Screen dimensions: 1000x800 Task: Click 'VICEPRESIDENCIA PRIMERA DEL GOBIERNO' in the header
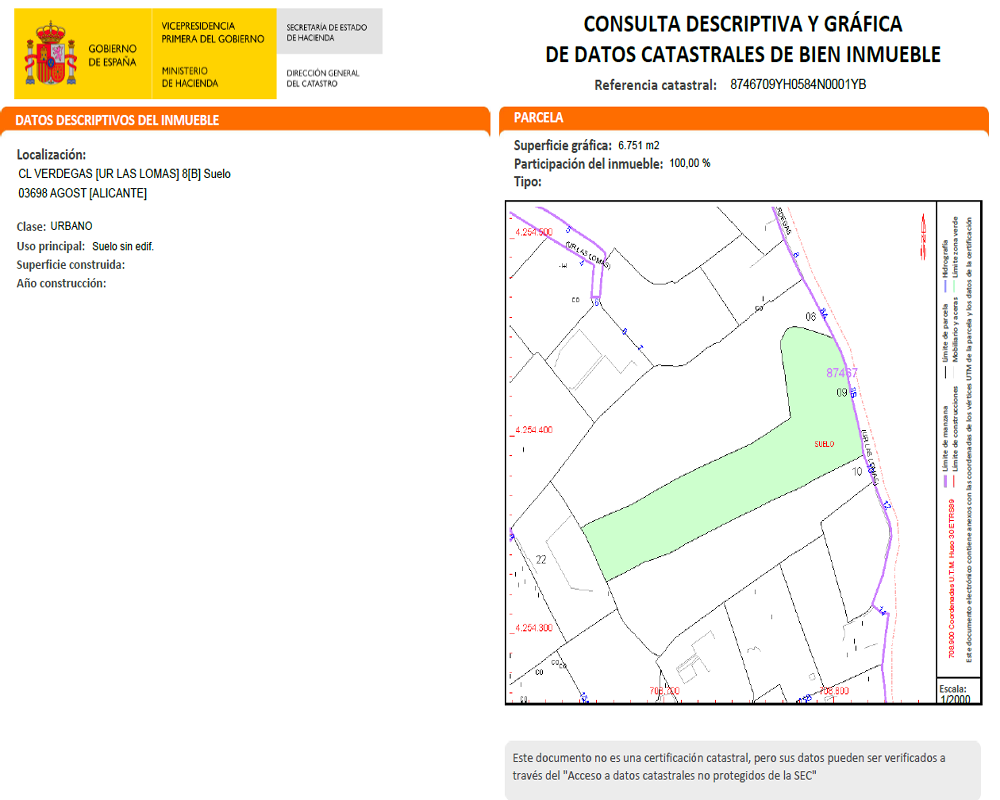(x=212, y=33)
